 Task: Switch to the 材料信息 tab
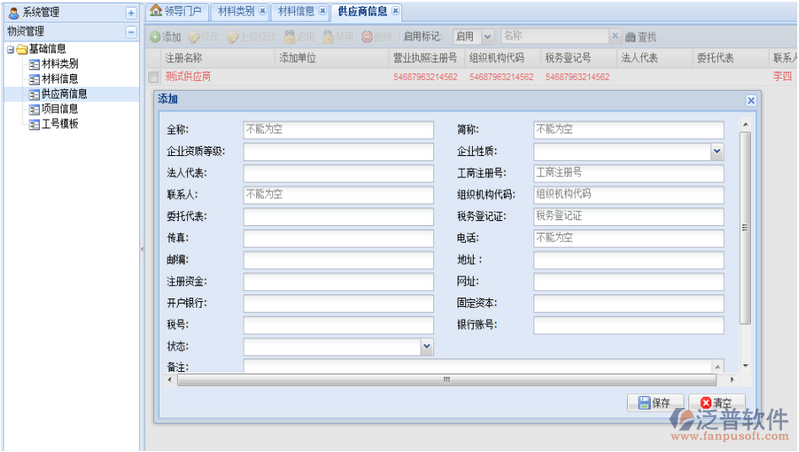(x=295, y=11)
